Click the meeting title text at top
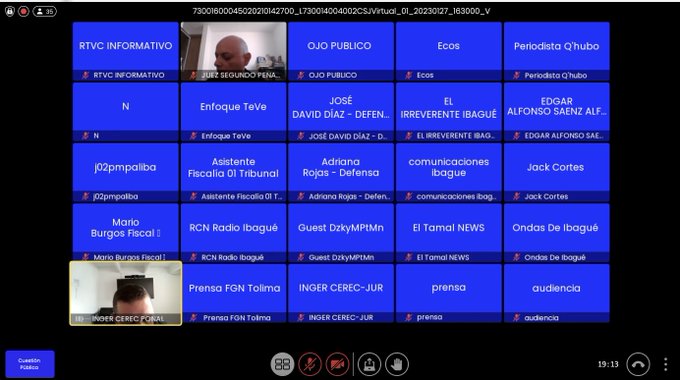Viewport: 680px width, 380px height. [341, 11]
